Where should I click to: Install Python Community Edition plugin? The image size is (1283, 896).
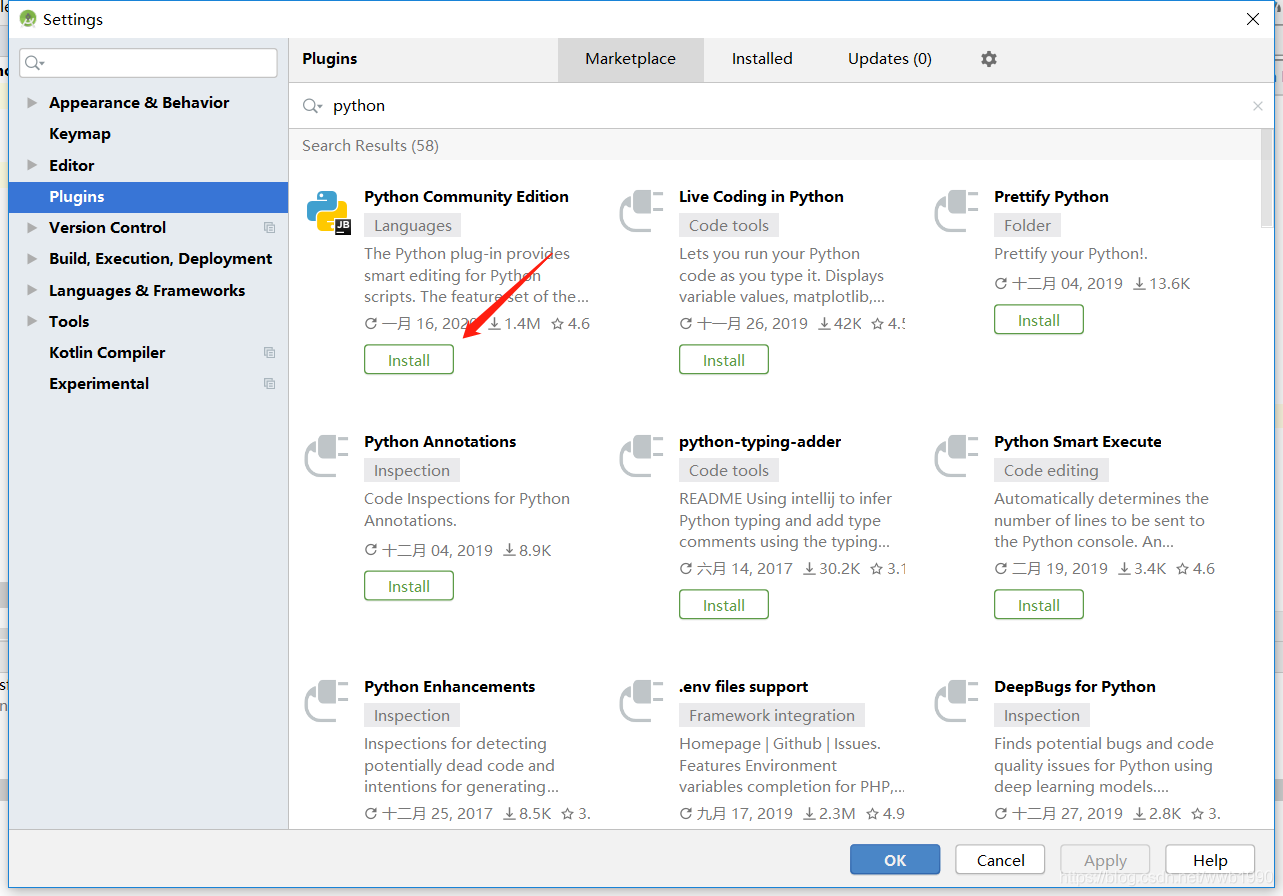tap(409, 360)
